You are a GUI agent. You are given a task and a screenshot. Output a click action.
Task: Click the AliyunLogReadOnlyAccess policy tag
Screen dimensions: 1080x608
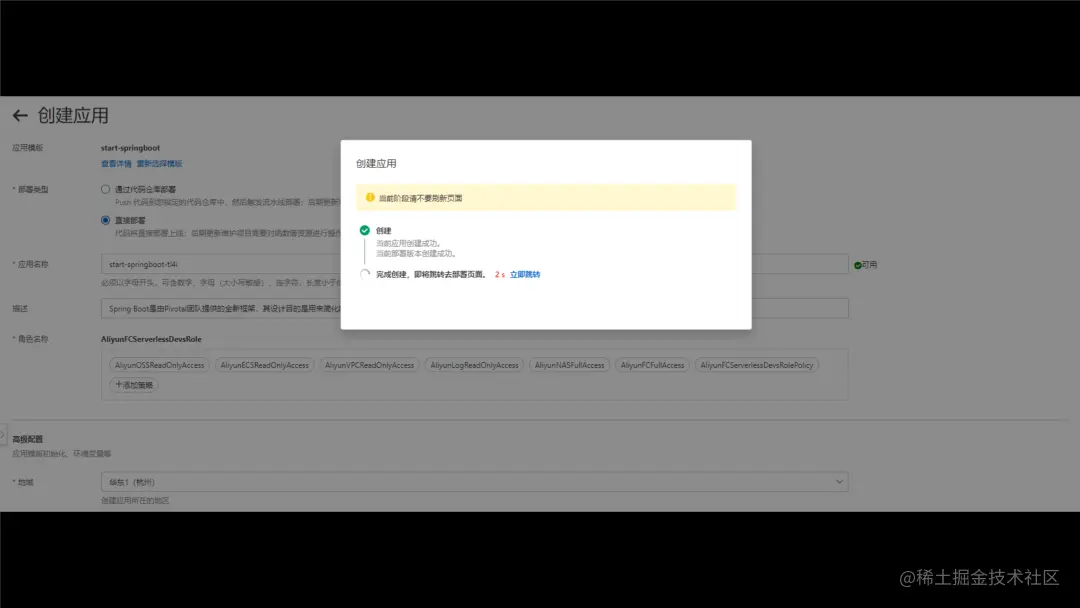(474, 365)
